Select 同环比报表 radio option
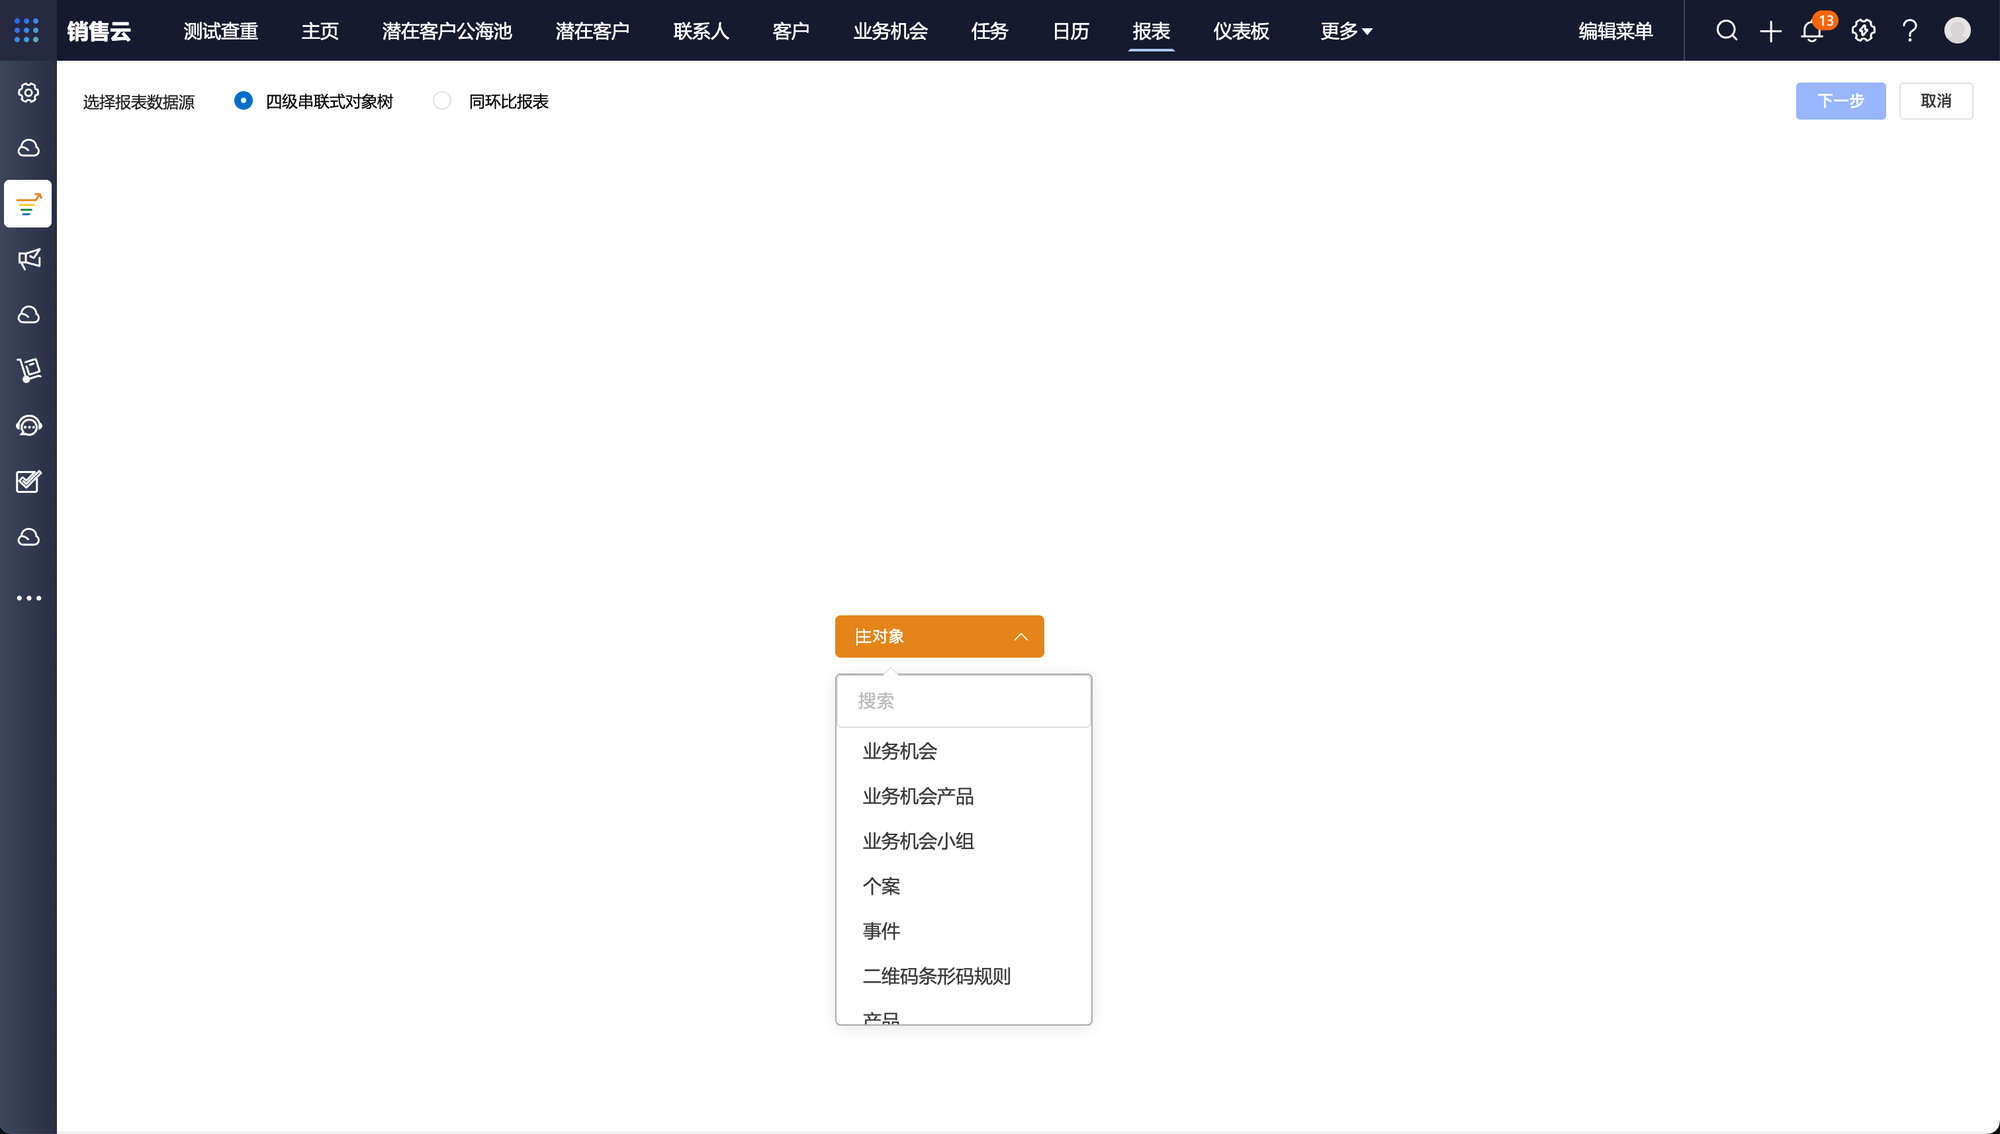This screenshot has height=1134, width=2000. click(442, 101)
